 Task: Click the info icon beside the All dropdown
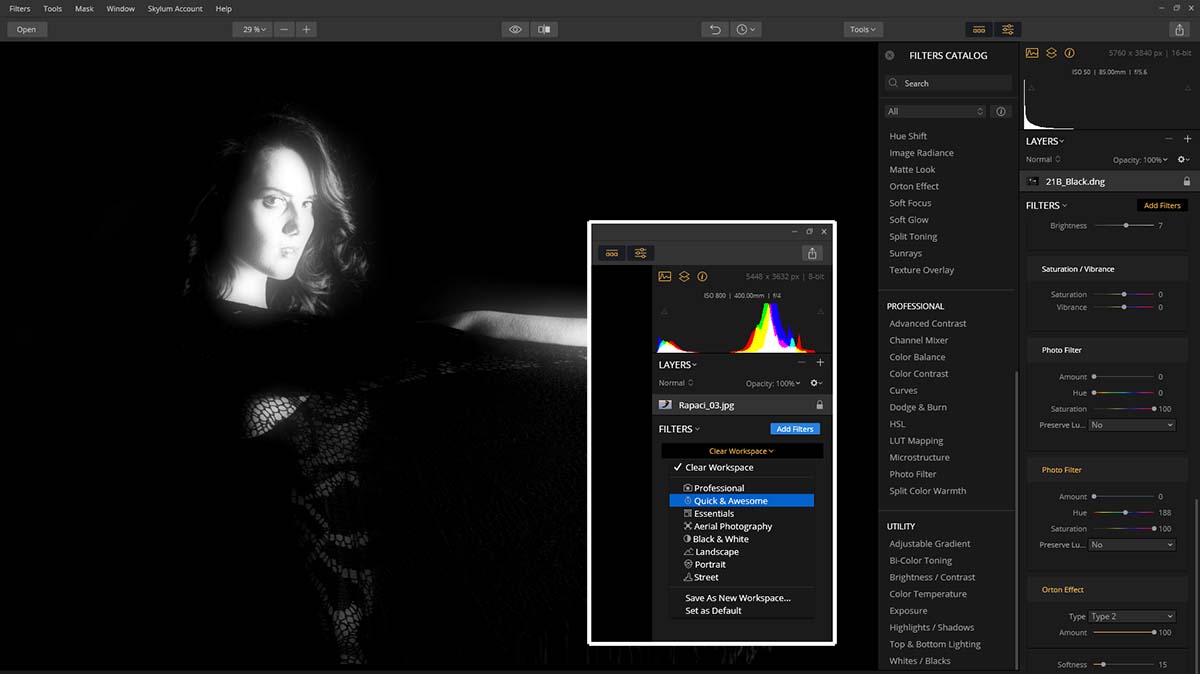click(1001, 112)
